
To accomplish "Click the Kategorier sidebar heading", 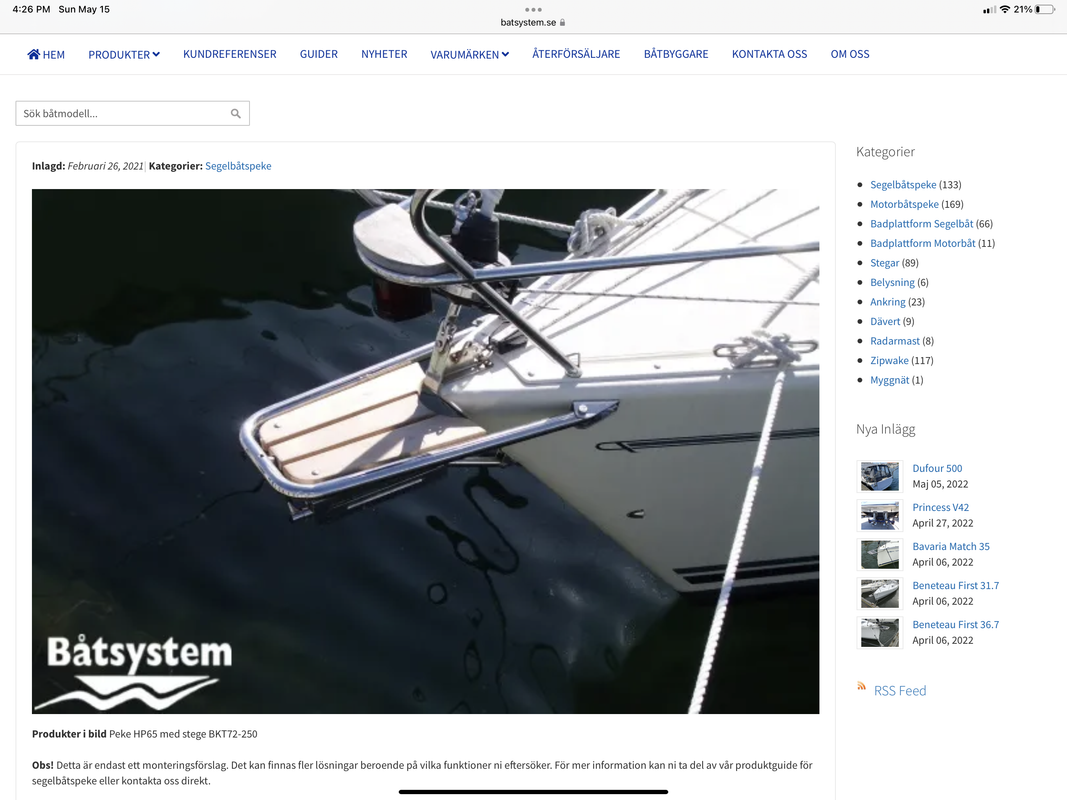I will (885, 152).
